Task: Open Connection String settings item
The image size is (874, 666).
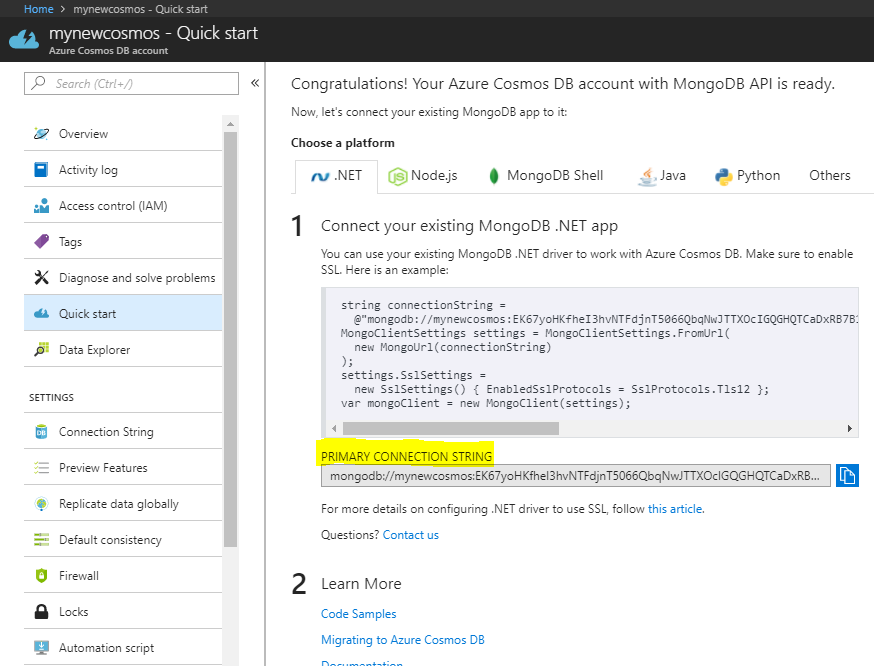Action: 123,431
